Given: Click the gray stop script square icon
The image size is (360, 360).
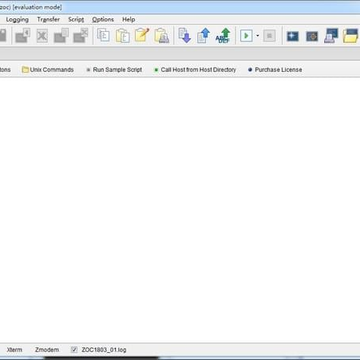Looking at the screenshot, I should tap(269, 36).
